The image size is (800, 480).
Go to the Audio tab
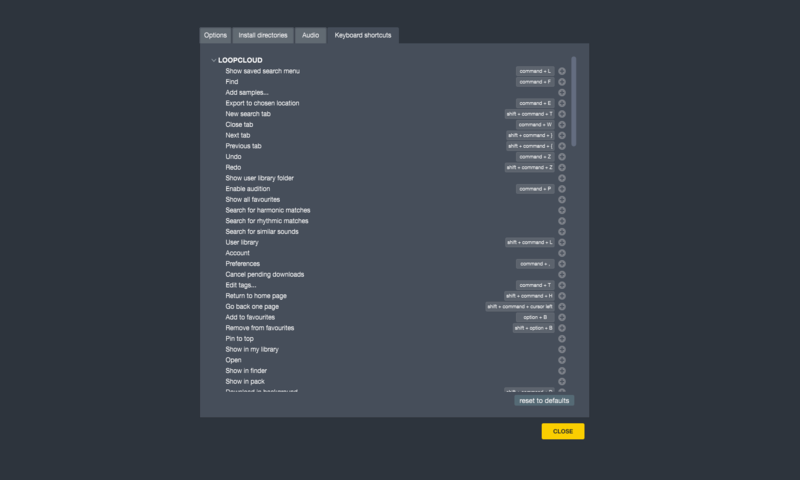click(x=311, y=35)
